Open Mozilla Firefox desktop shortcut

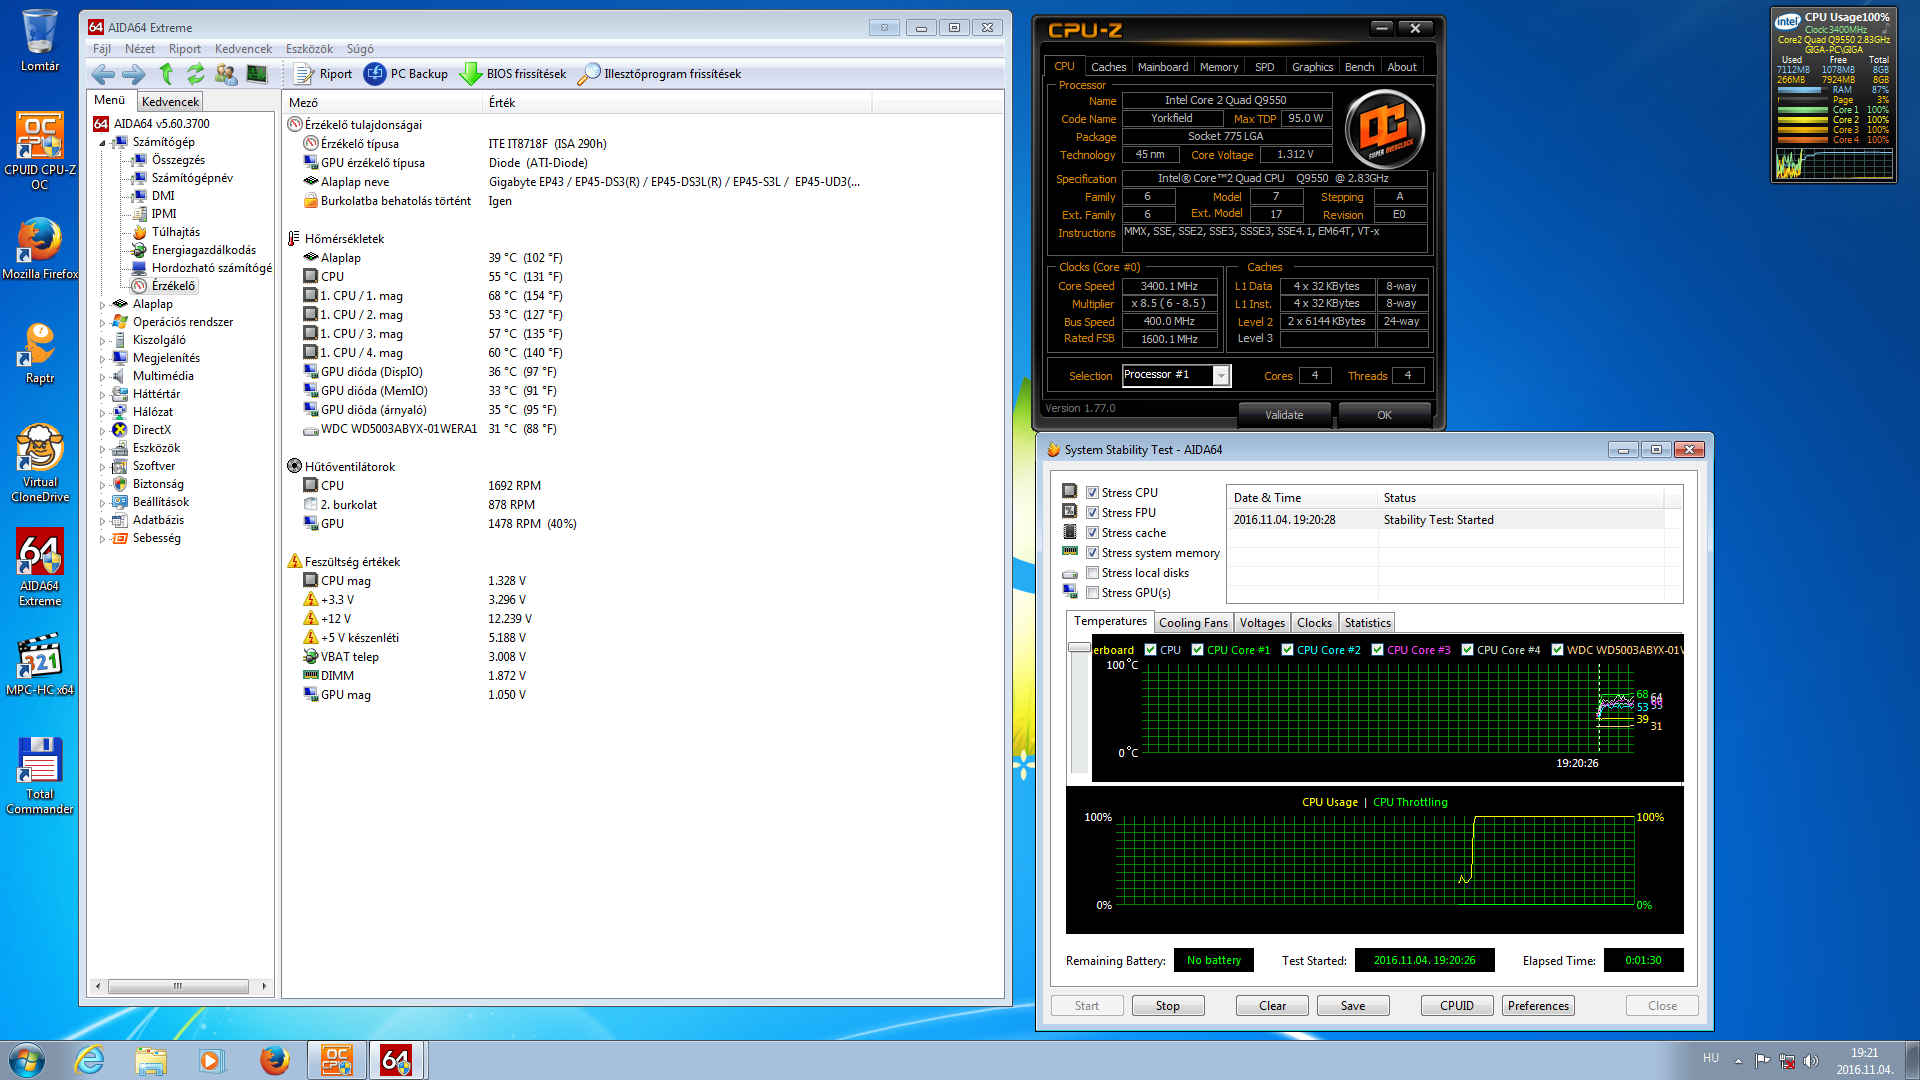coord(40,249)
